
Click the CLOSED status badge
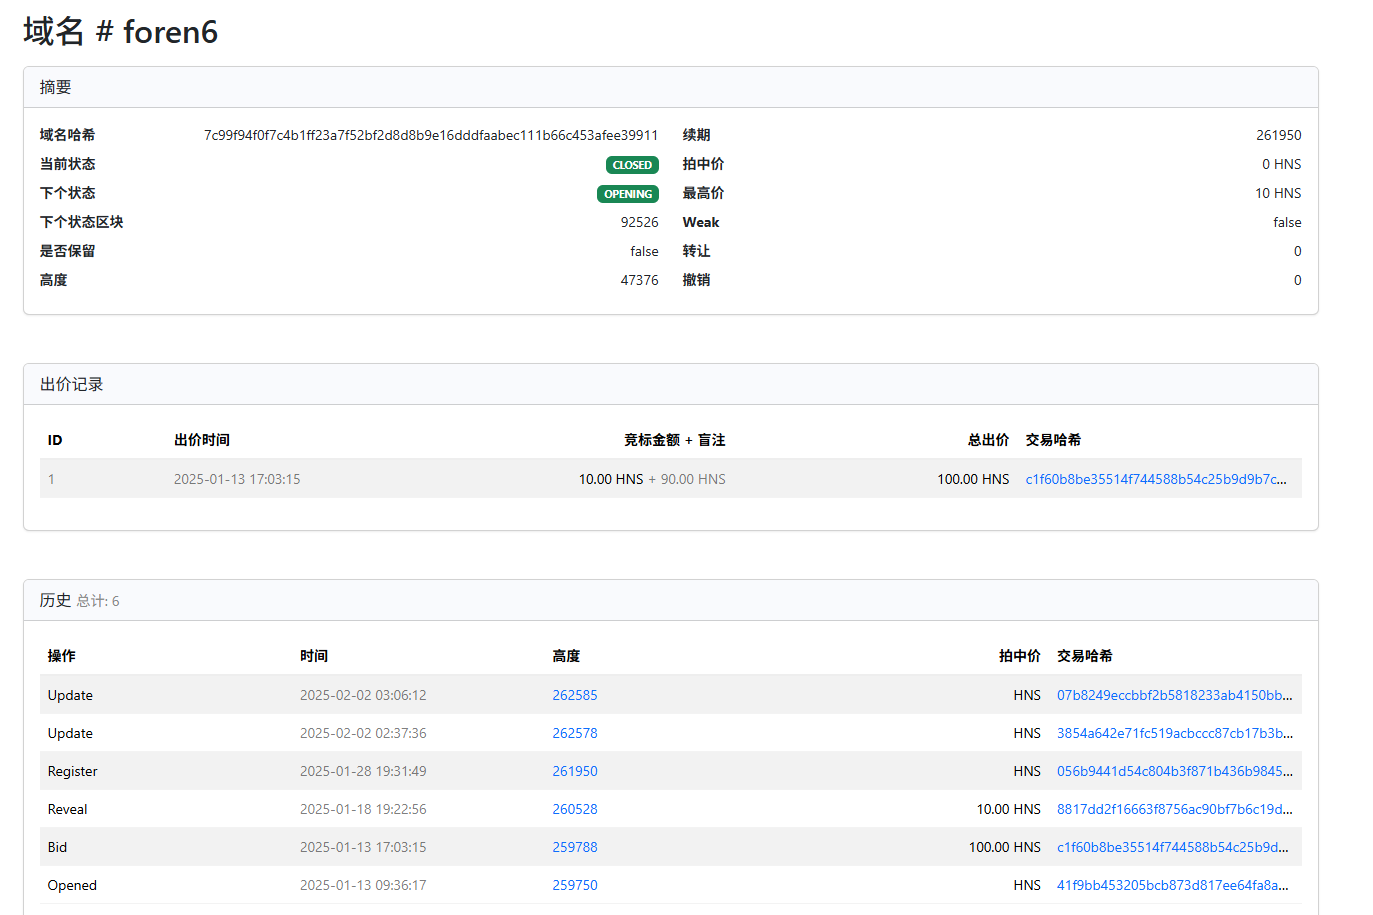pos(632,165)
